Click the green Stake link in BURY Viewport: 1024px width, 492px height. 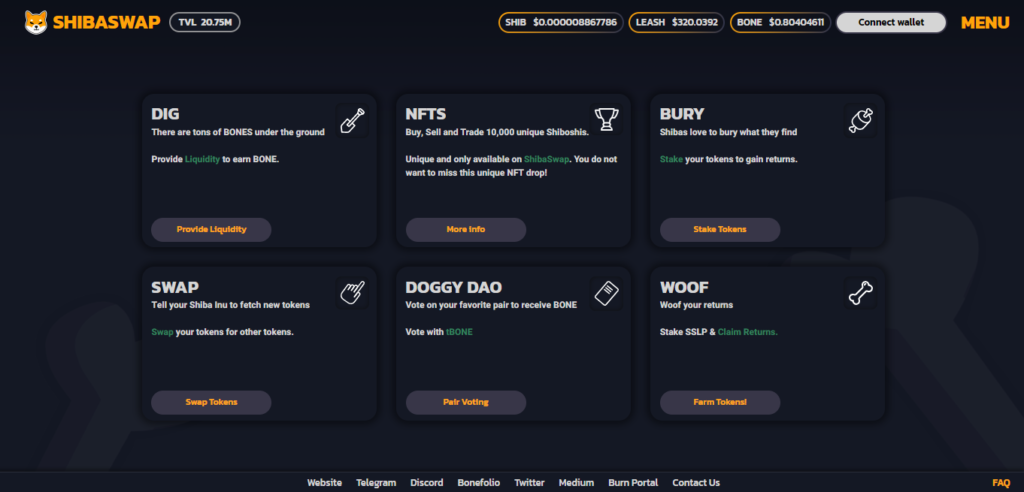[x=671, y=159]
